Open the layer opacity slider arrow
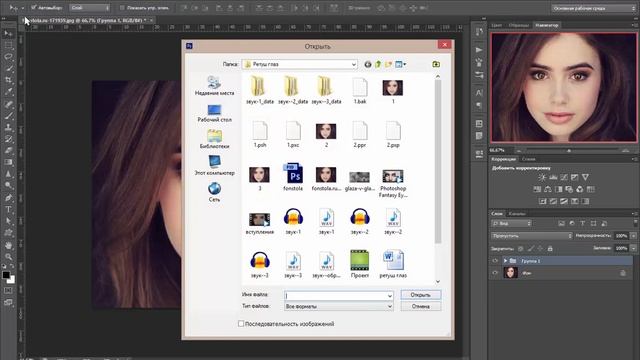 (633, 236)
